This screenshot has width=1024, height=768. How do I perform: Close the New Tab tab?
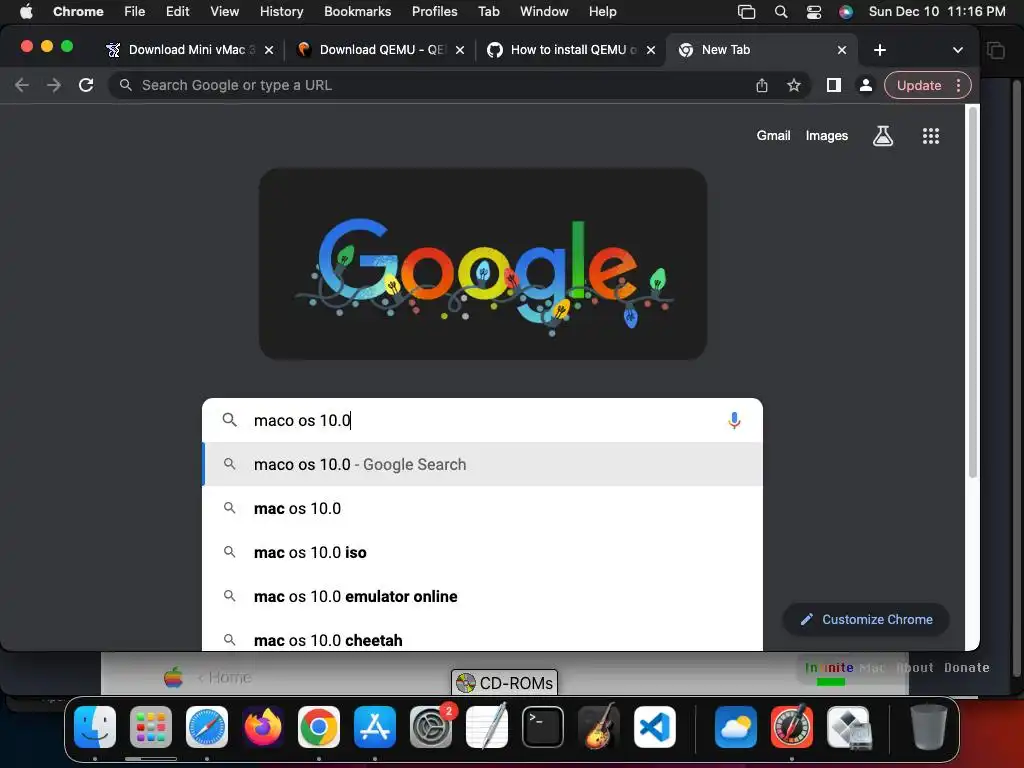pos(842,50)
